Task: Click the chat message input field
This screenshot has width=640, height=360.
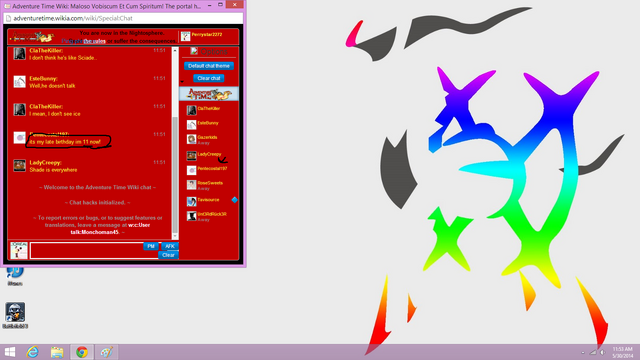Action: (x=88, y=250)
